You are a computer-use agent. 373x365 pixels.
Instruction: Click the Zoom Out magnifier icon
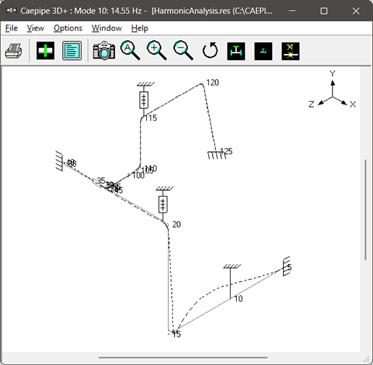click(x=183, y=51)
